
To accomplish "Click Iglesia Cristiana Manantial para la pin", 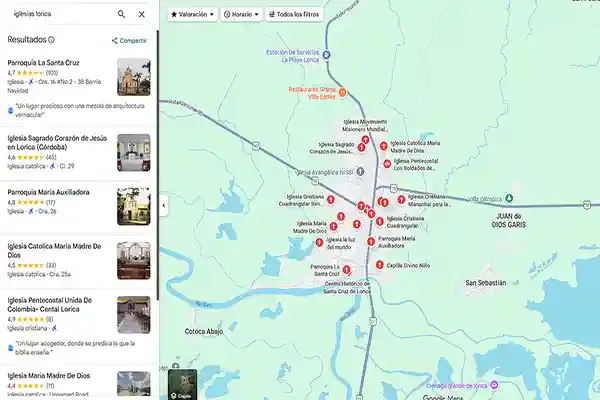I will [x=401, y=199].
